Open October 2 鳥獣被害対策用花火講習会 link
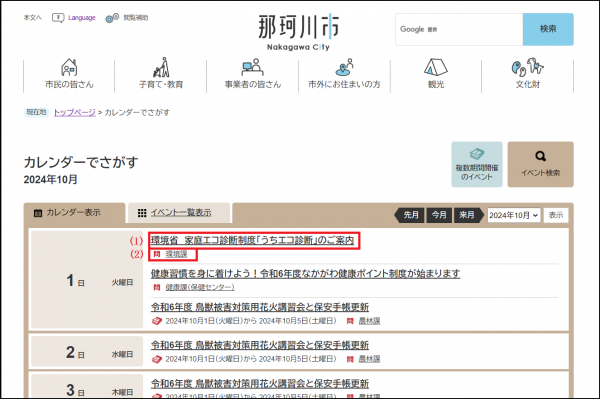 tap(260, 345)
